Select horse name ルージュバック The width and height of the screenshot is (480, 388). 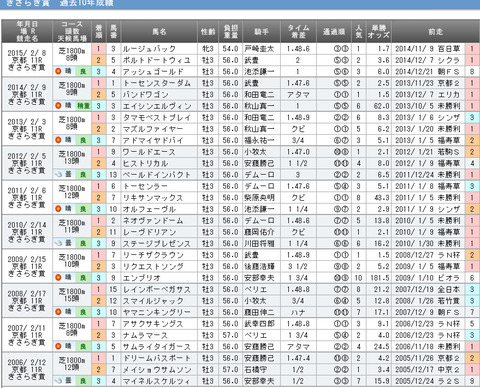pos(149,49)
